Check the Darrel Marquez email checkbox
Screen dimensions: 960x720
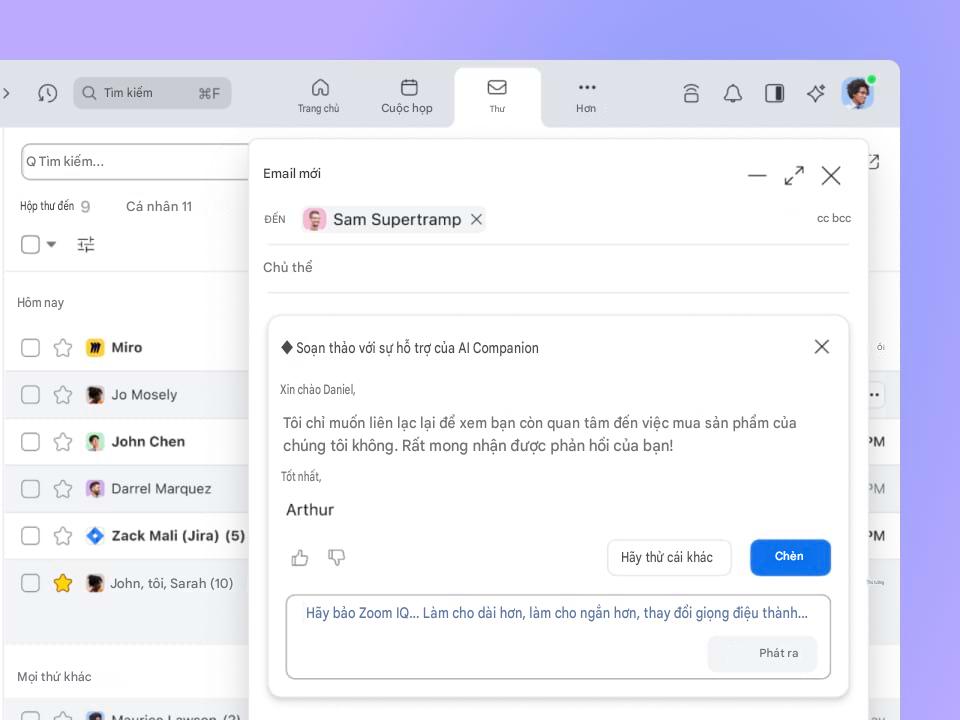pos(30,489)
